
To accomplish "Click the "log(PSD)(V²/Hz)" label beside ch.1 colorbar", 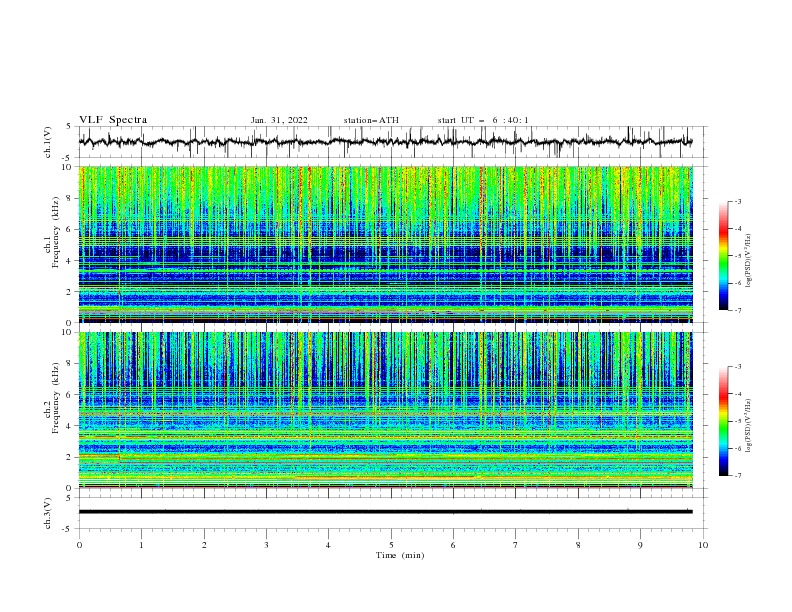I will click(x=749, y=261).
